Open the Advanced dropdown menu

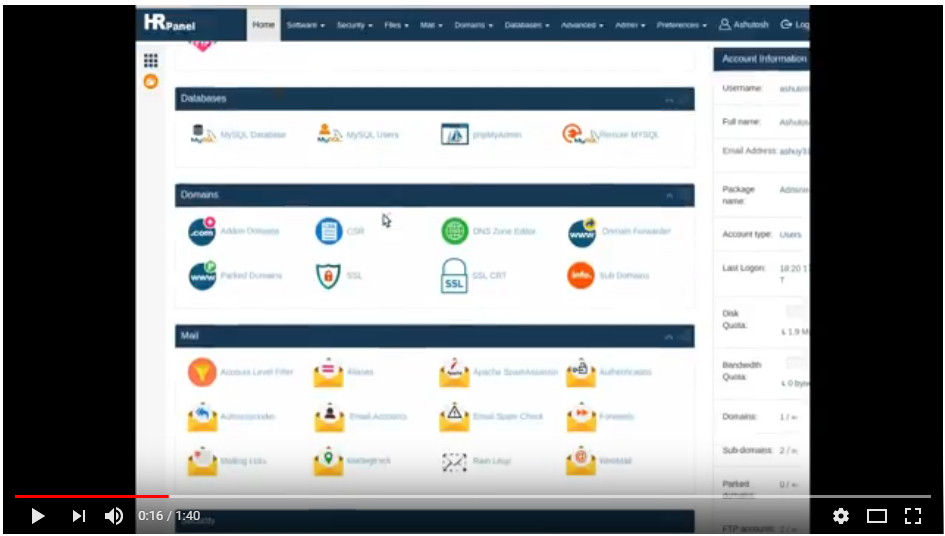pyautogui.click(x=582, y=25)
